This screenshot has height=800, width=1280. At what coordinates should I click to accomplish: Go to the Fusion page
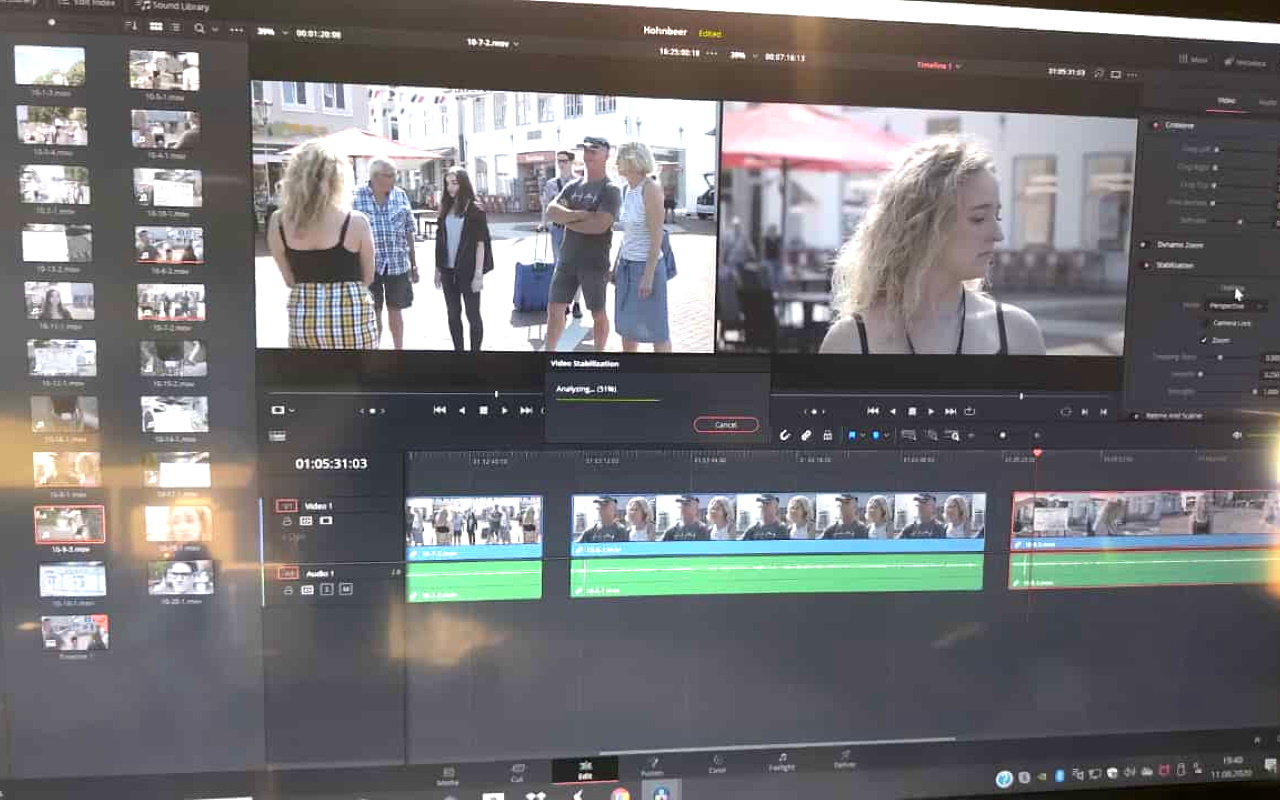click(x=651, y=768)
